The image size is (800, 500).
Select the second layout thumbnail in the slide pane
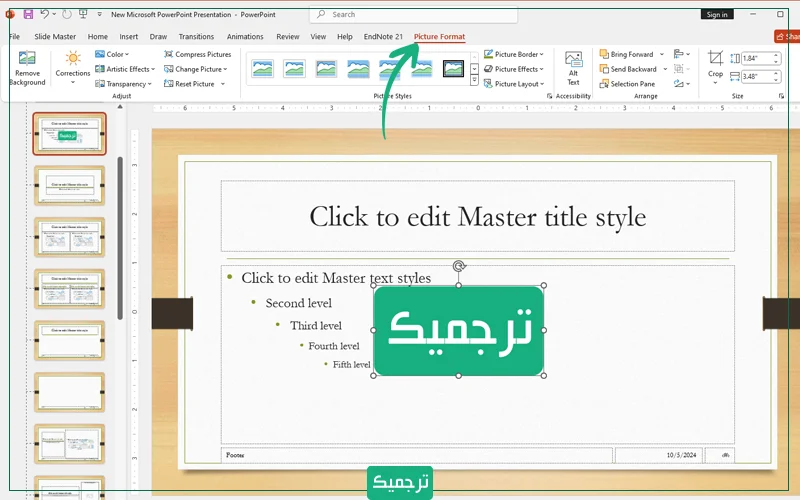point(69,186)
